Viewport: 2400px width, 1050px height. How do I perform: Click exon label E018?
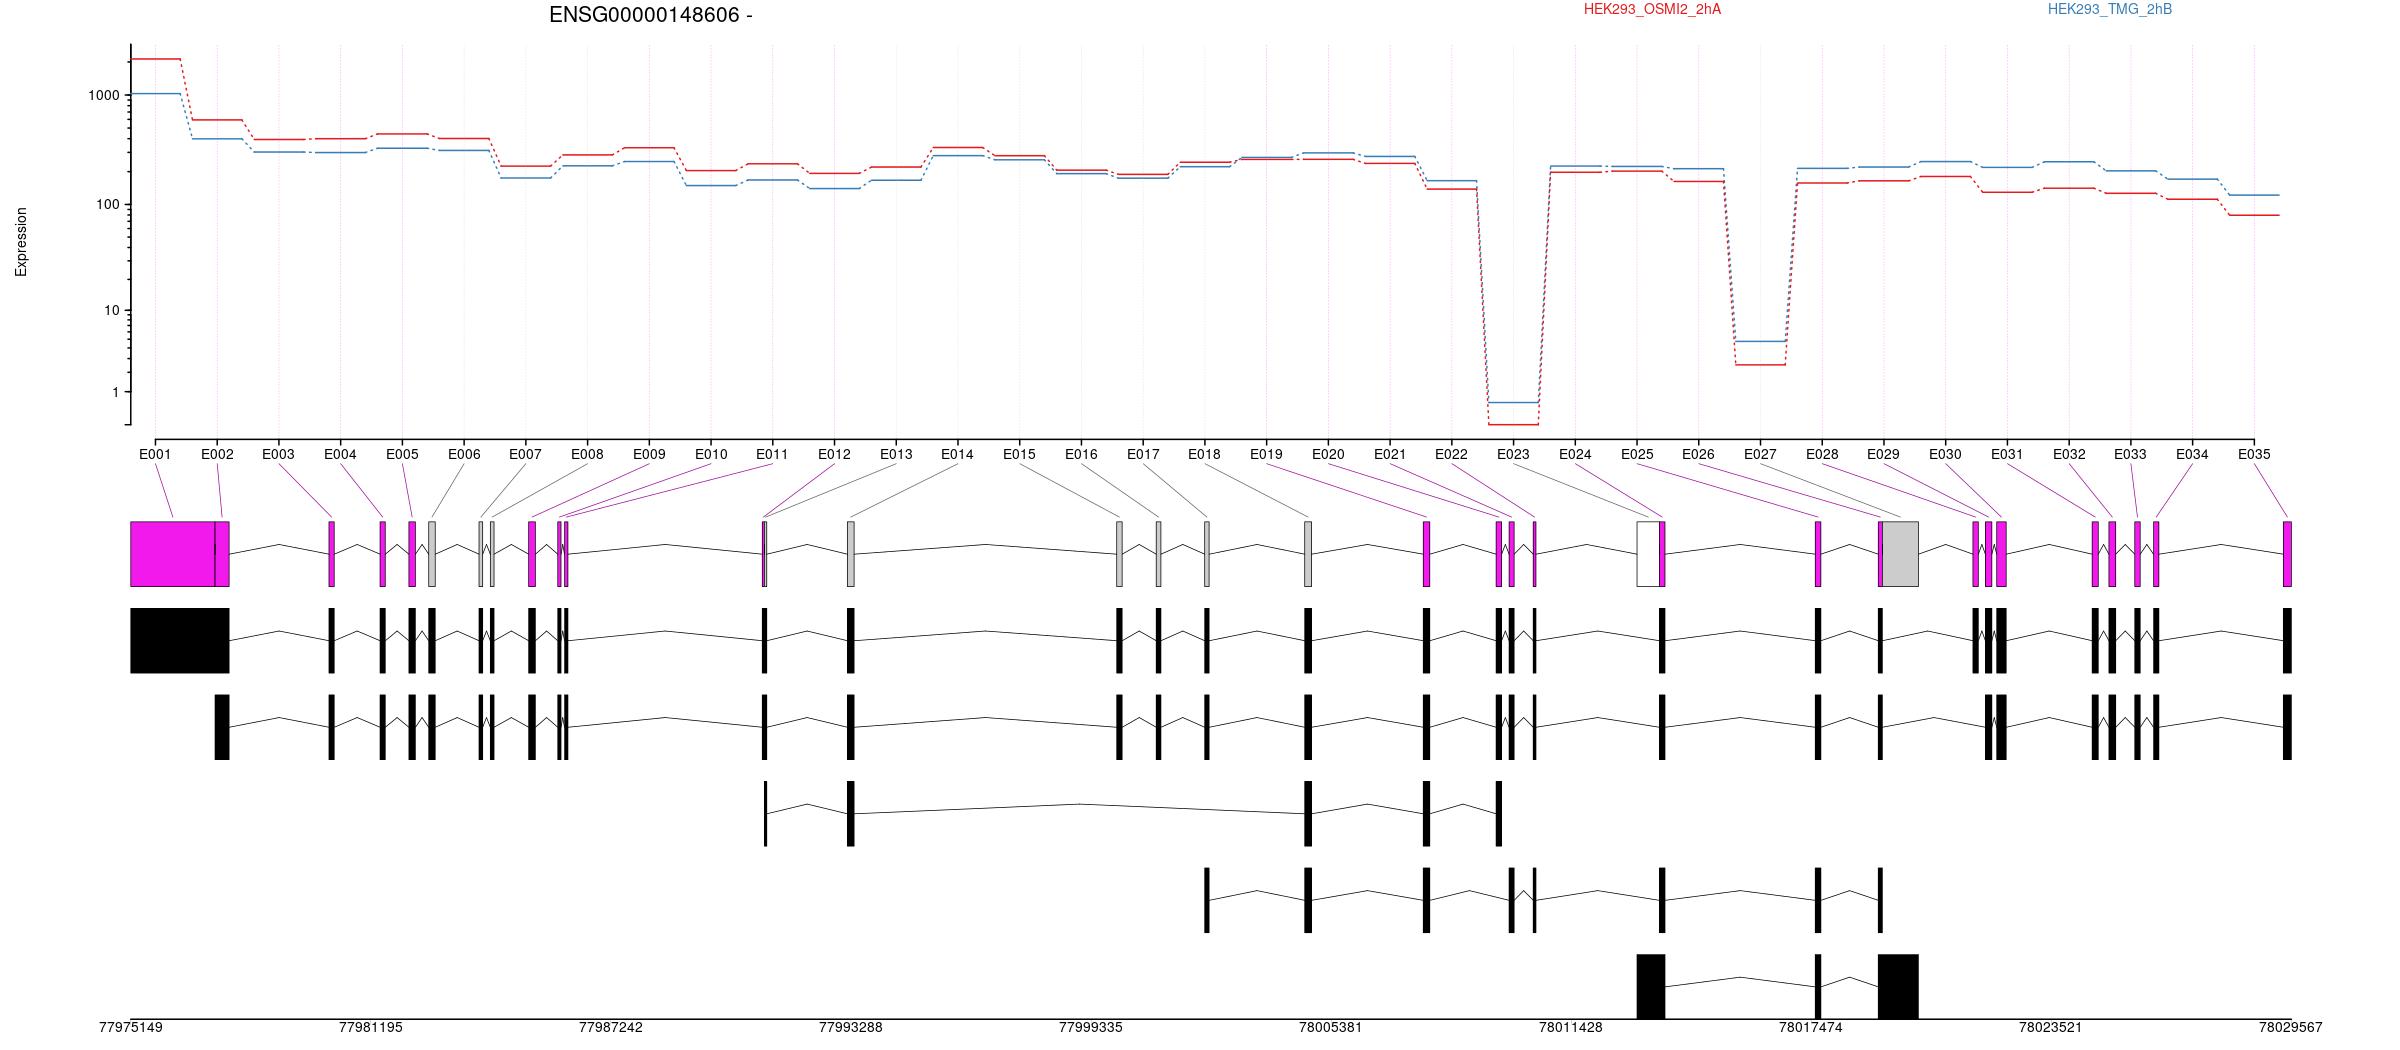pos(1204,454)
